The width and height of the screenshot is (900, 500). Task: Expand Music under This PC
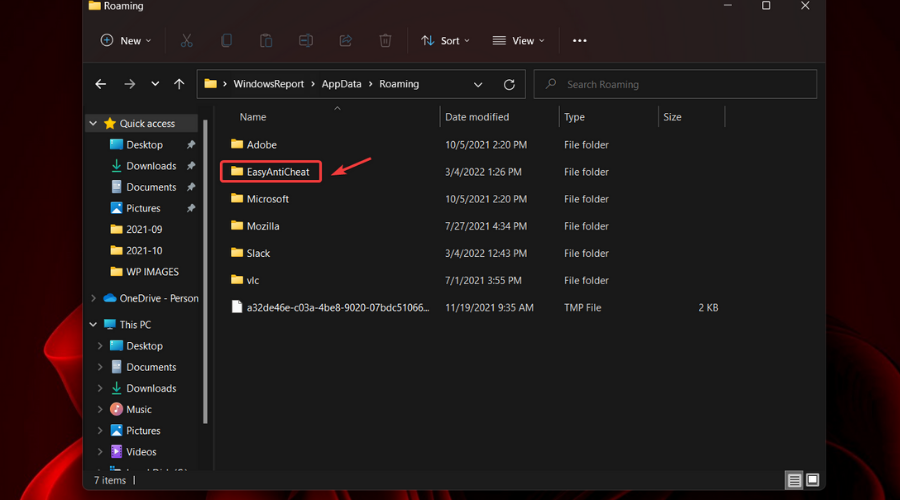tap(100, 409)
